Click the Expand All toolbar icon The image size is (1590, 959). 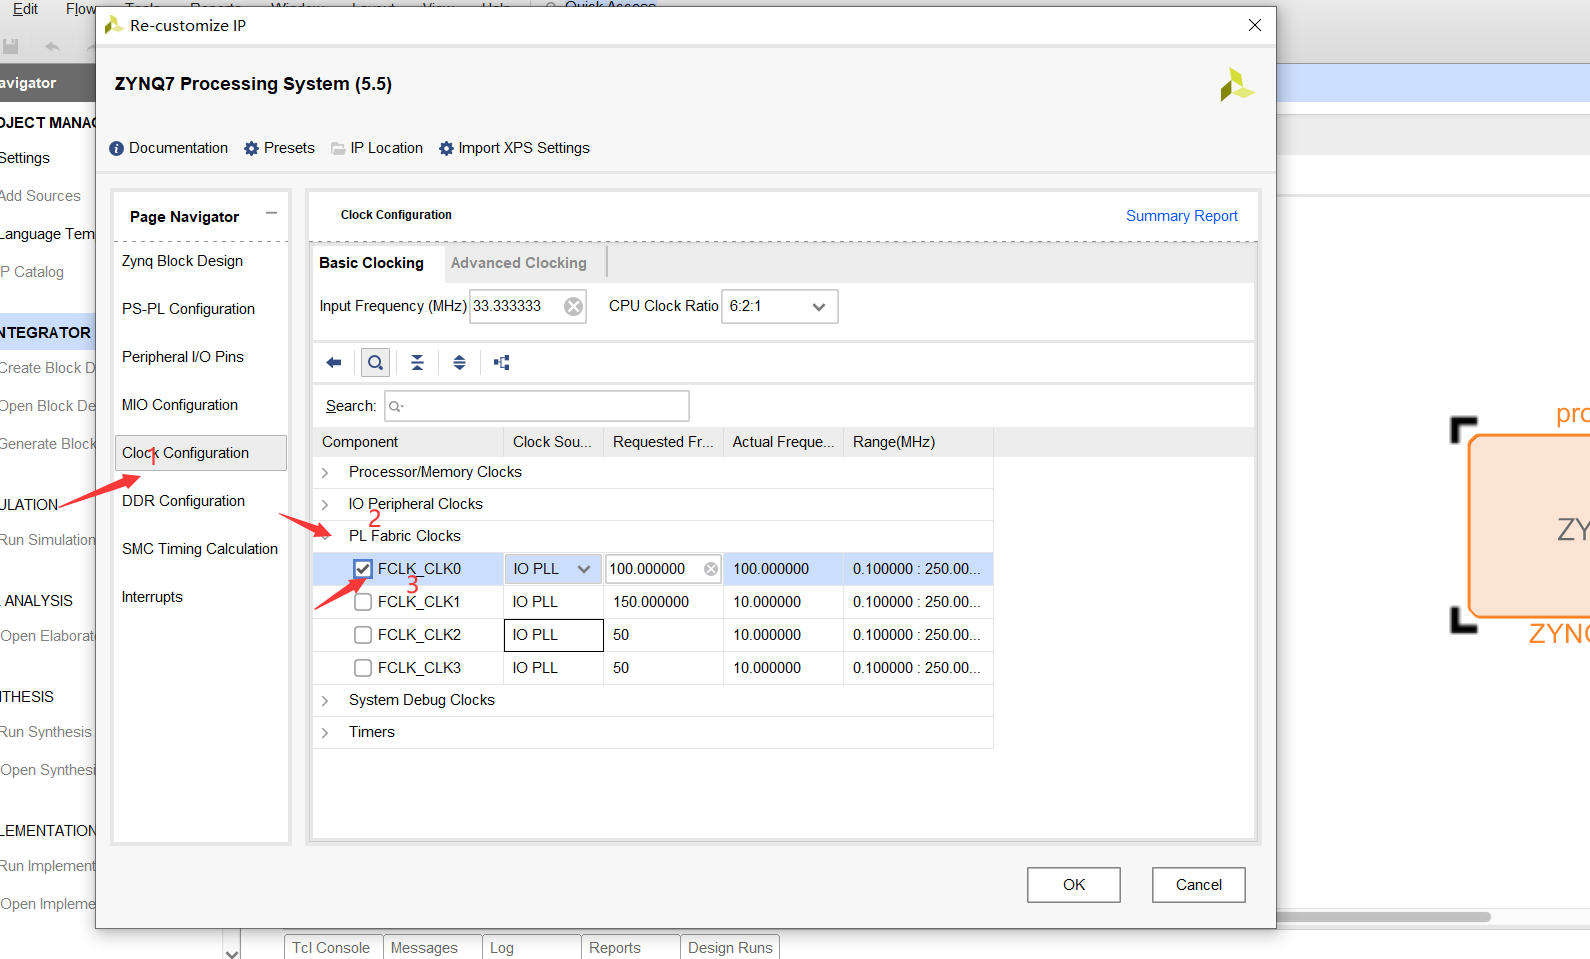click(459, 362)
